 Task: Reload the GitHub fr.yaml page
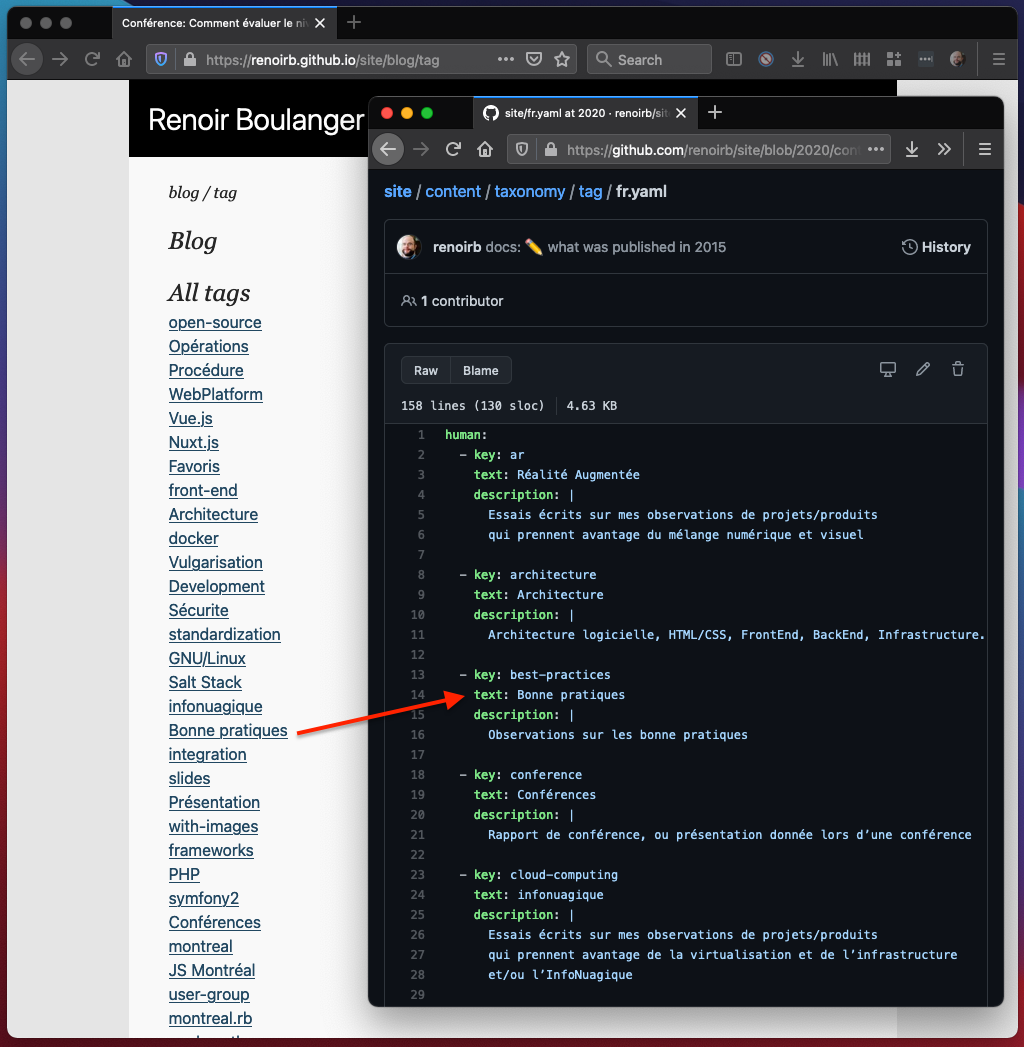tap(453, 149)
